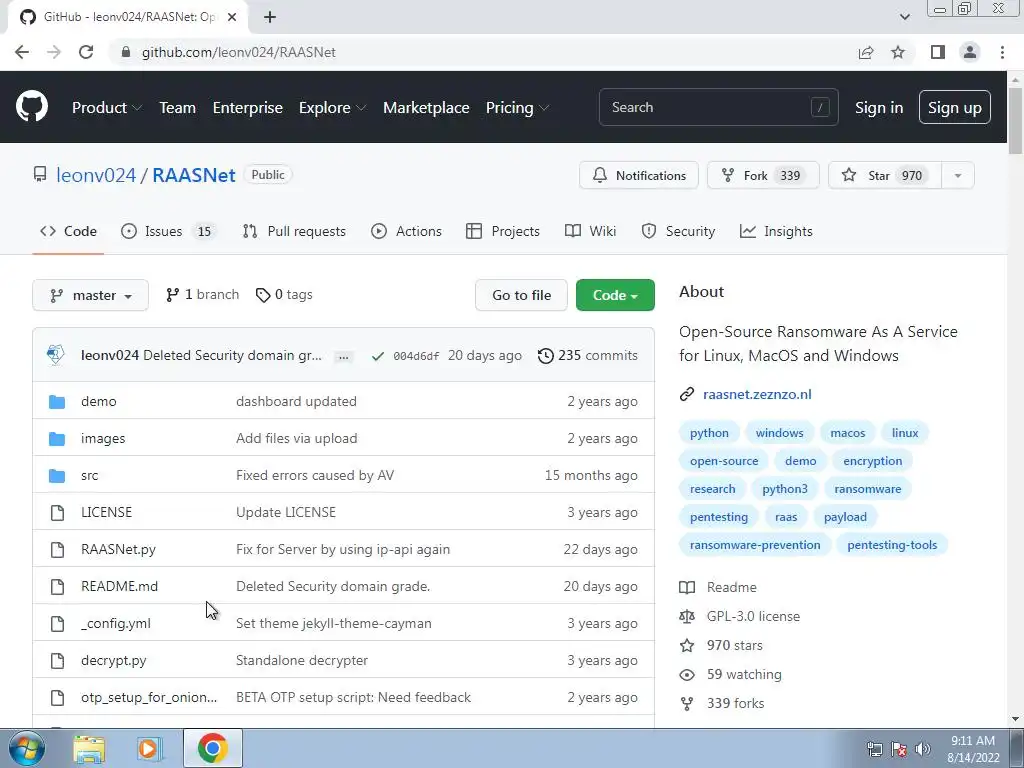1024x768 pixels.
Task: Open Chrome tab search chevron
Action: 904,17
